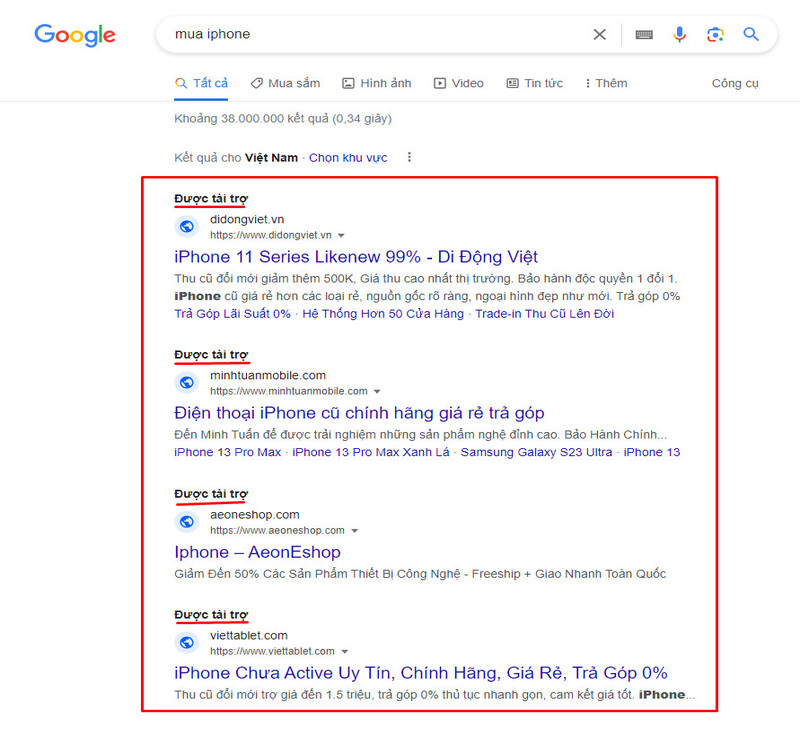
Task: Open Công cụ search tools
Action: pyautogui.click(x=735, y=83)
